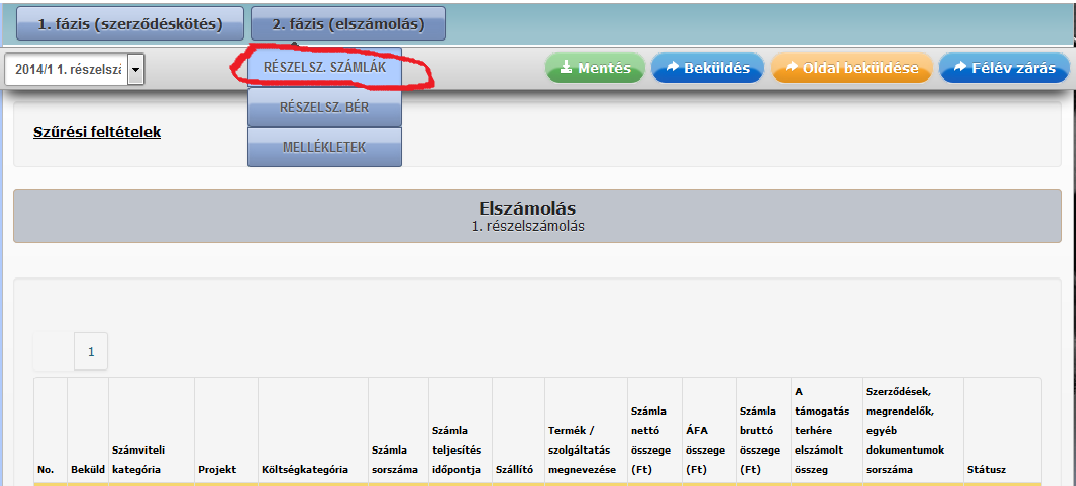Click the Projekt column header
The image size is (1076, 486).
226,432
